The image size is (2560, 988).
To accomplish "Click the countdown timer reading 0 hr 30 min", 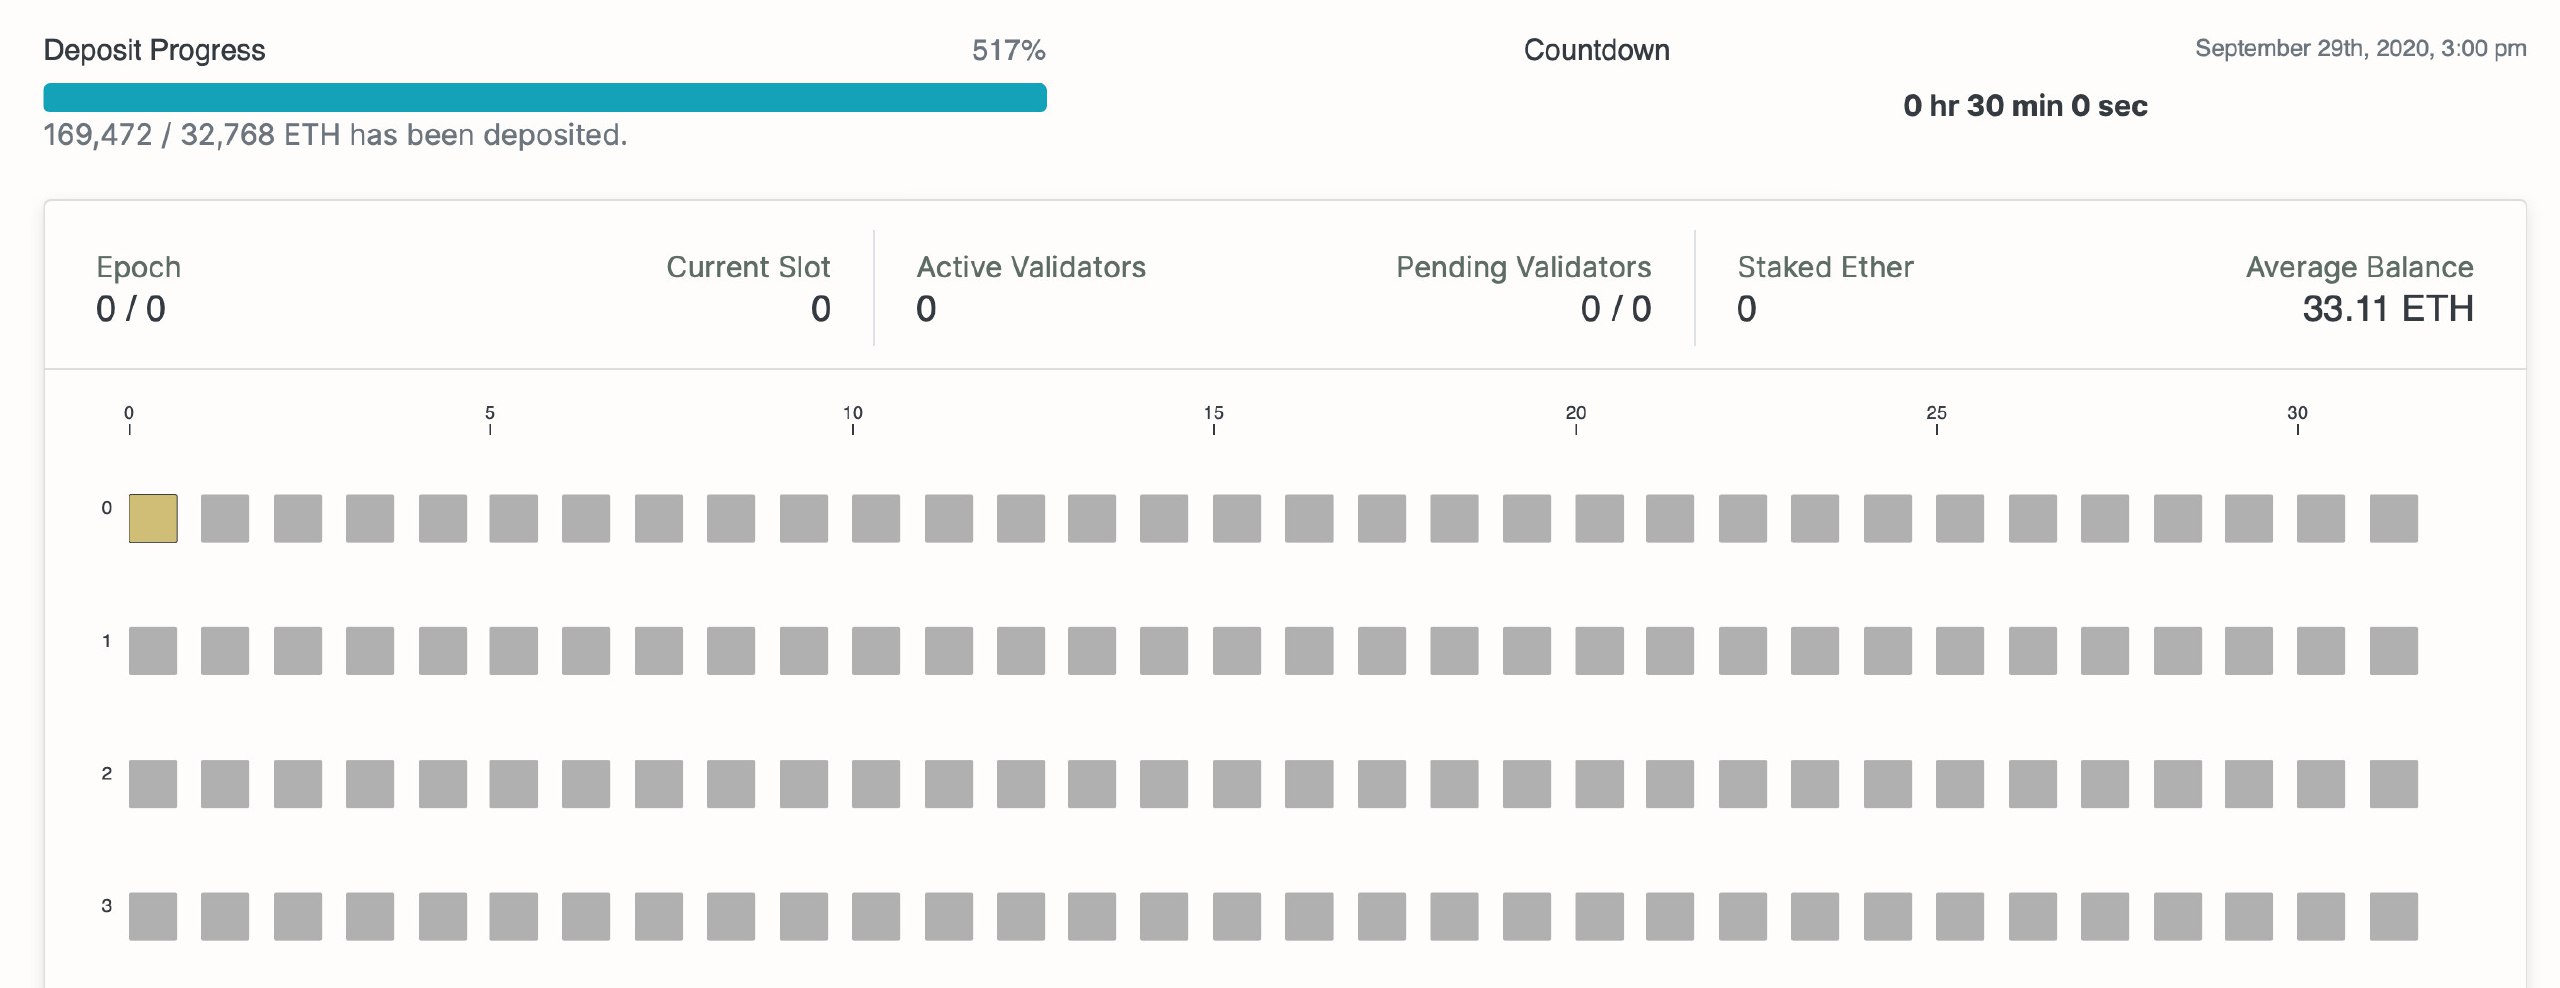I will [x=2025, y=106].
